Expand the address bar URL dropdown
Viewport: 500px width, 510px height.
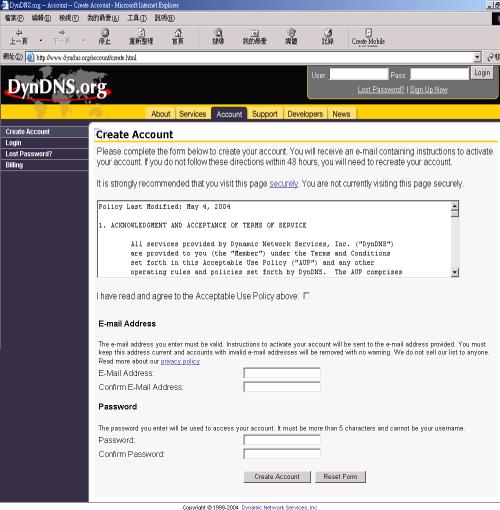[x=477, y=57]
